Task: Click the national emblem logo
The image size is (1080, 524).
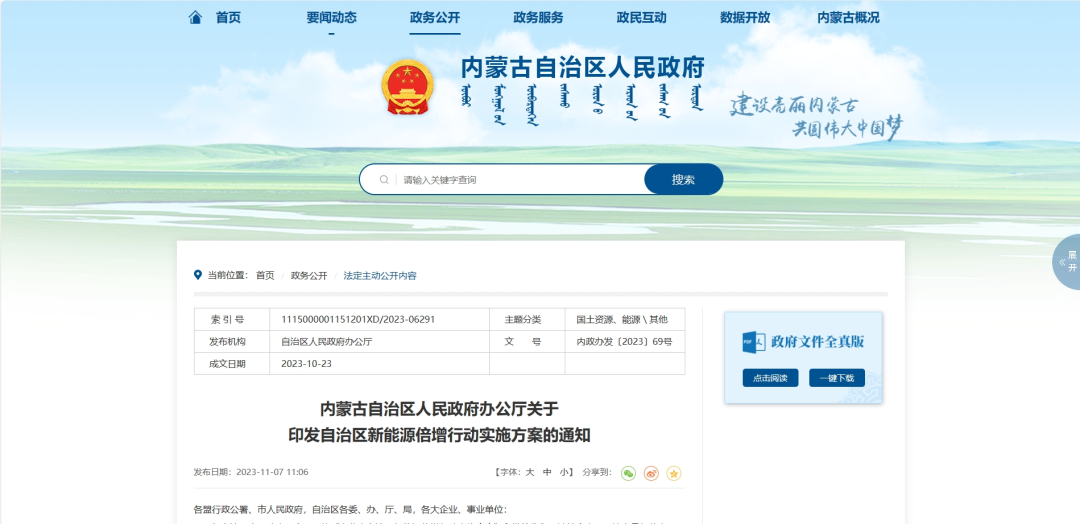Action: (x=408, y=87)
